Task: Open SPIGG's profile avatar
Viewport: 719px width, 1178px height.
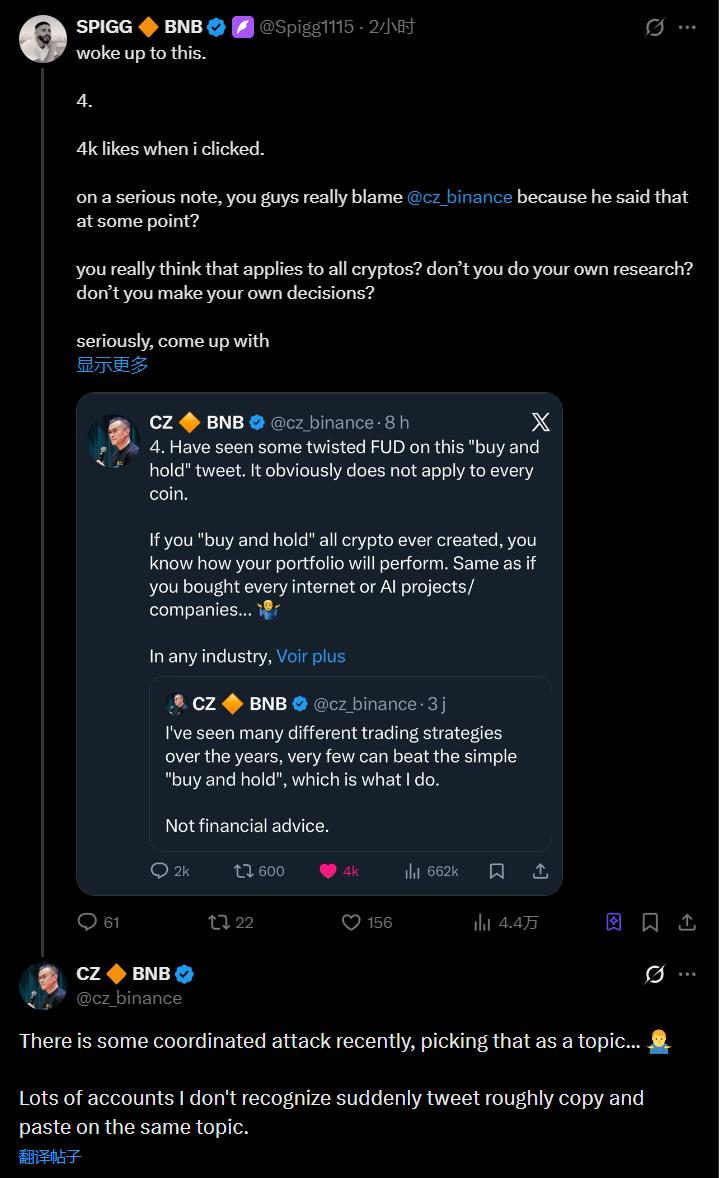Action: click(43, 39)
